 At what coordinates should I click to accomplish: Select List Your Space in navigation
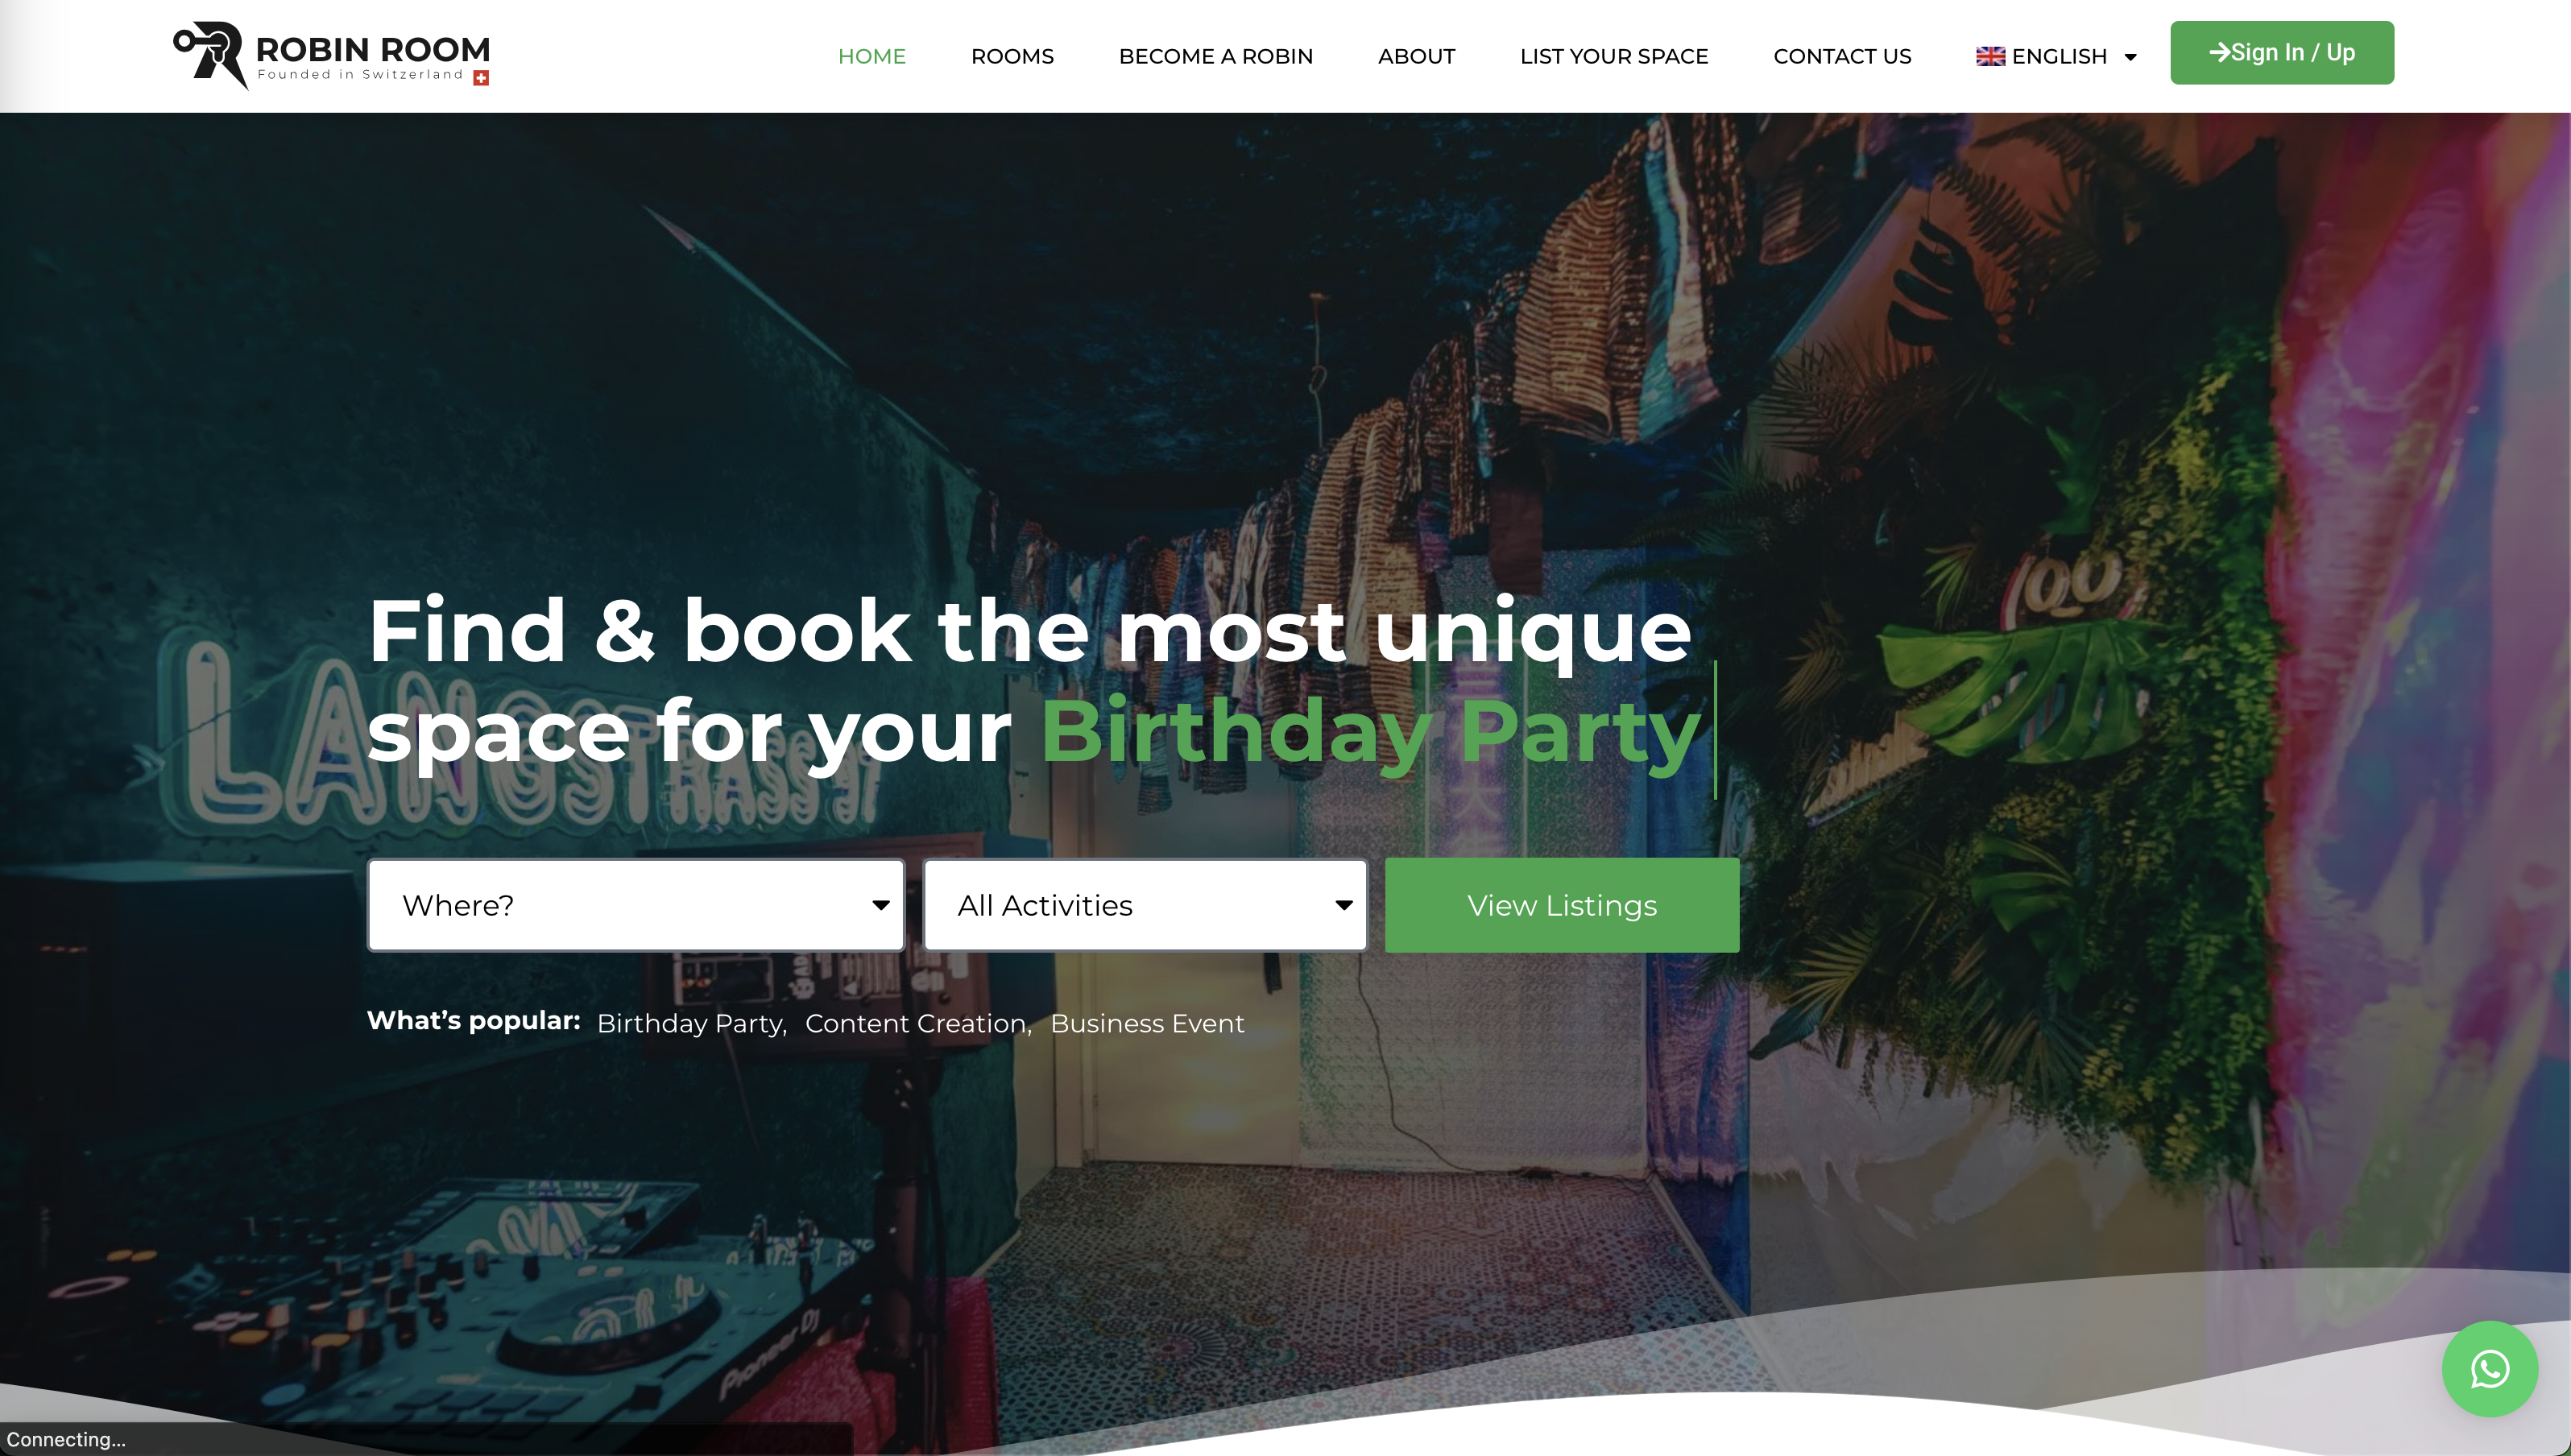click(1614, 56)
